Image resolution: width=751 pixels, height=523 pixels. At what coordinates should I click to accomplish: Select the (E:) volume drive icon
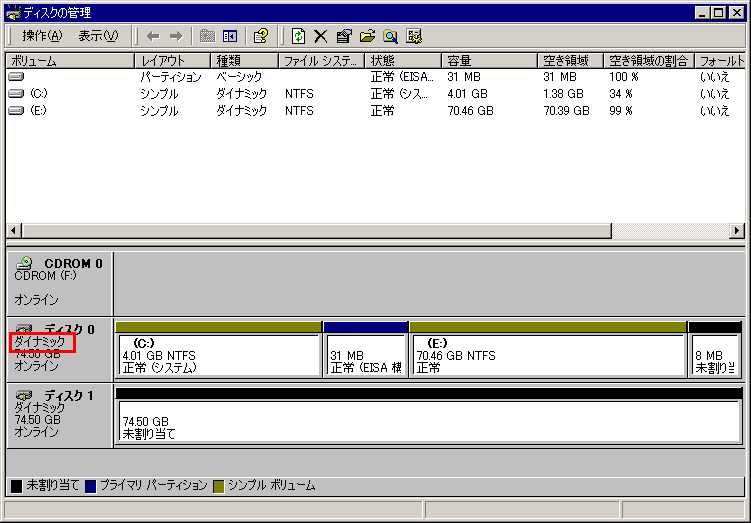click(x=16, y=111)
